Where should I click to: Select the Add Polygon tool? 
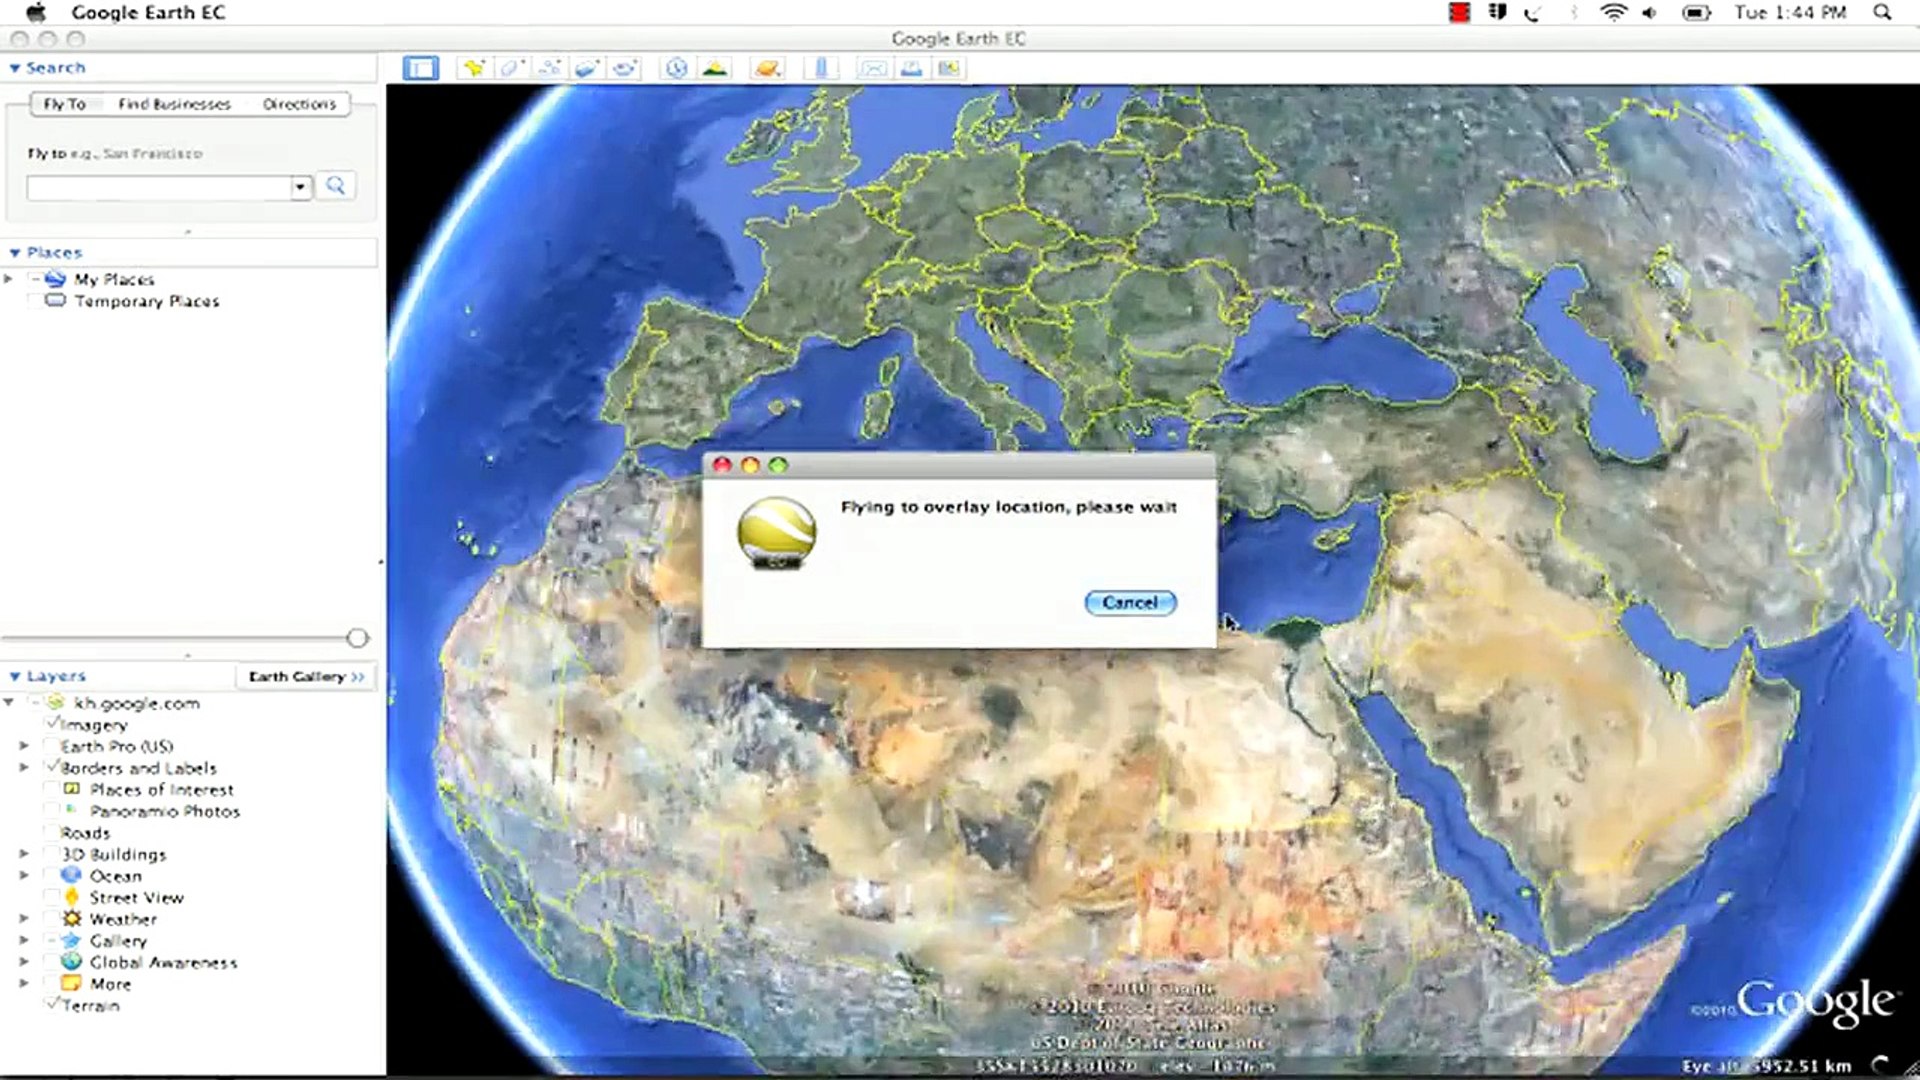click(511, 68)
